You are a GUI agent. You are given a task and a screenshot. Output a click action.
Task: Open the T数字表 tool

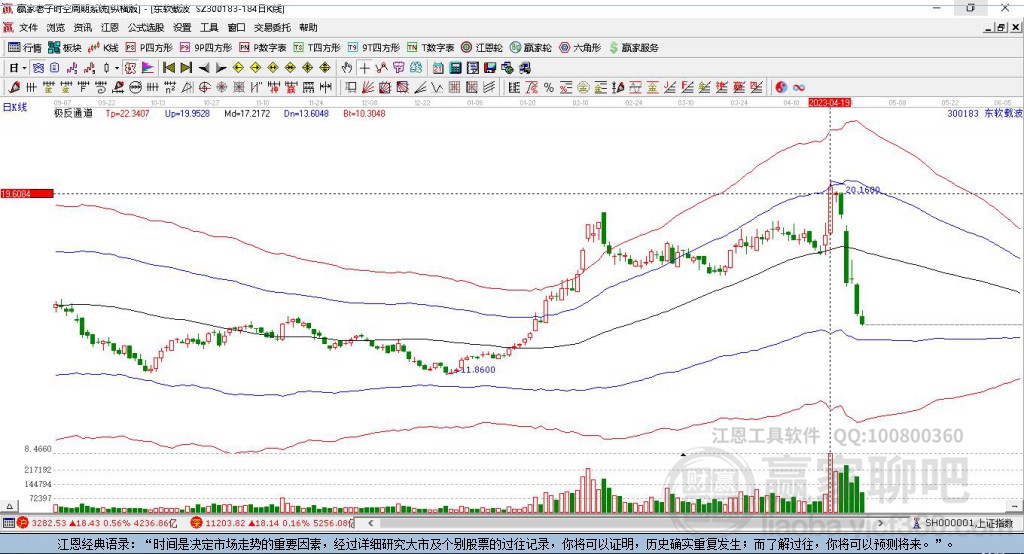click(430, 48)
